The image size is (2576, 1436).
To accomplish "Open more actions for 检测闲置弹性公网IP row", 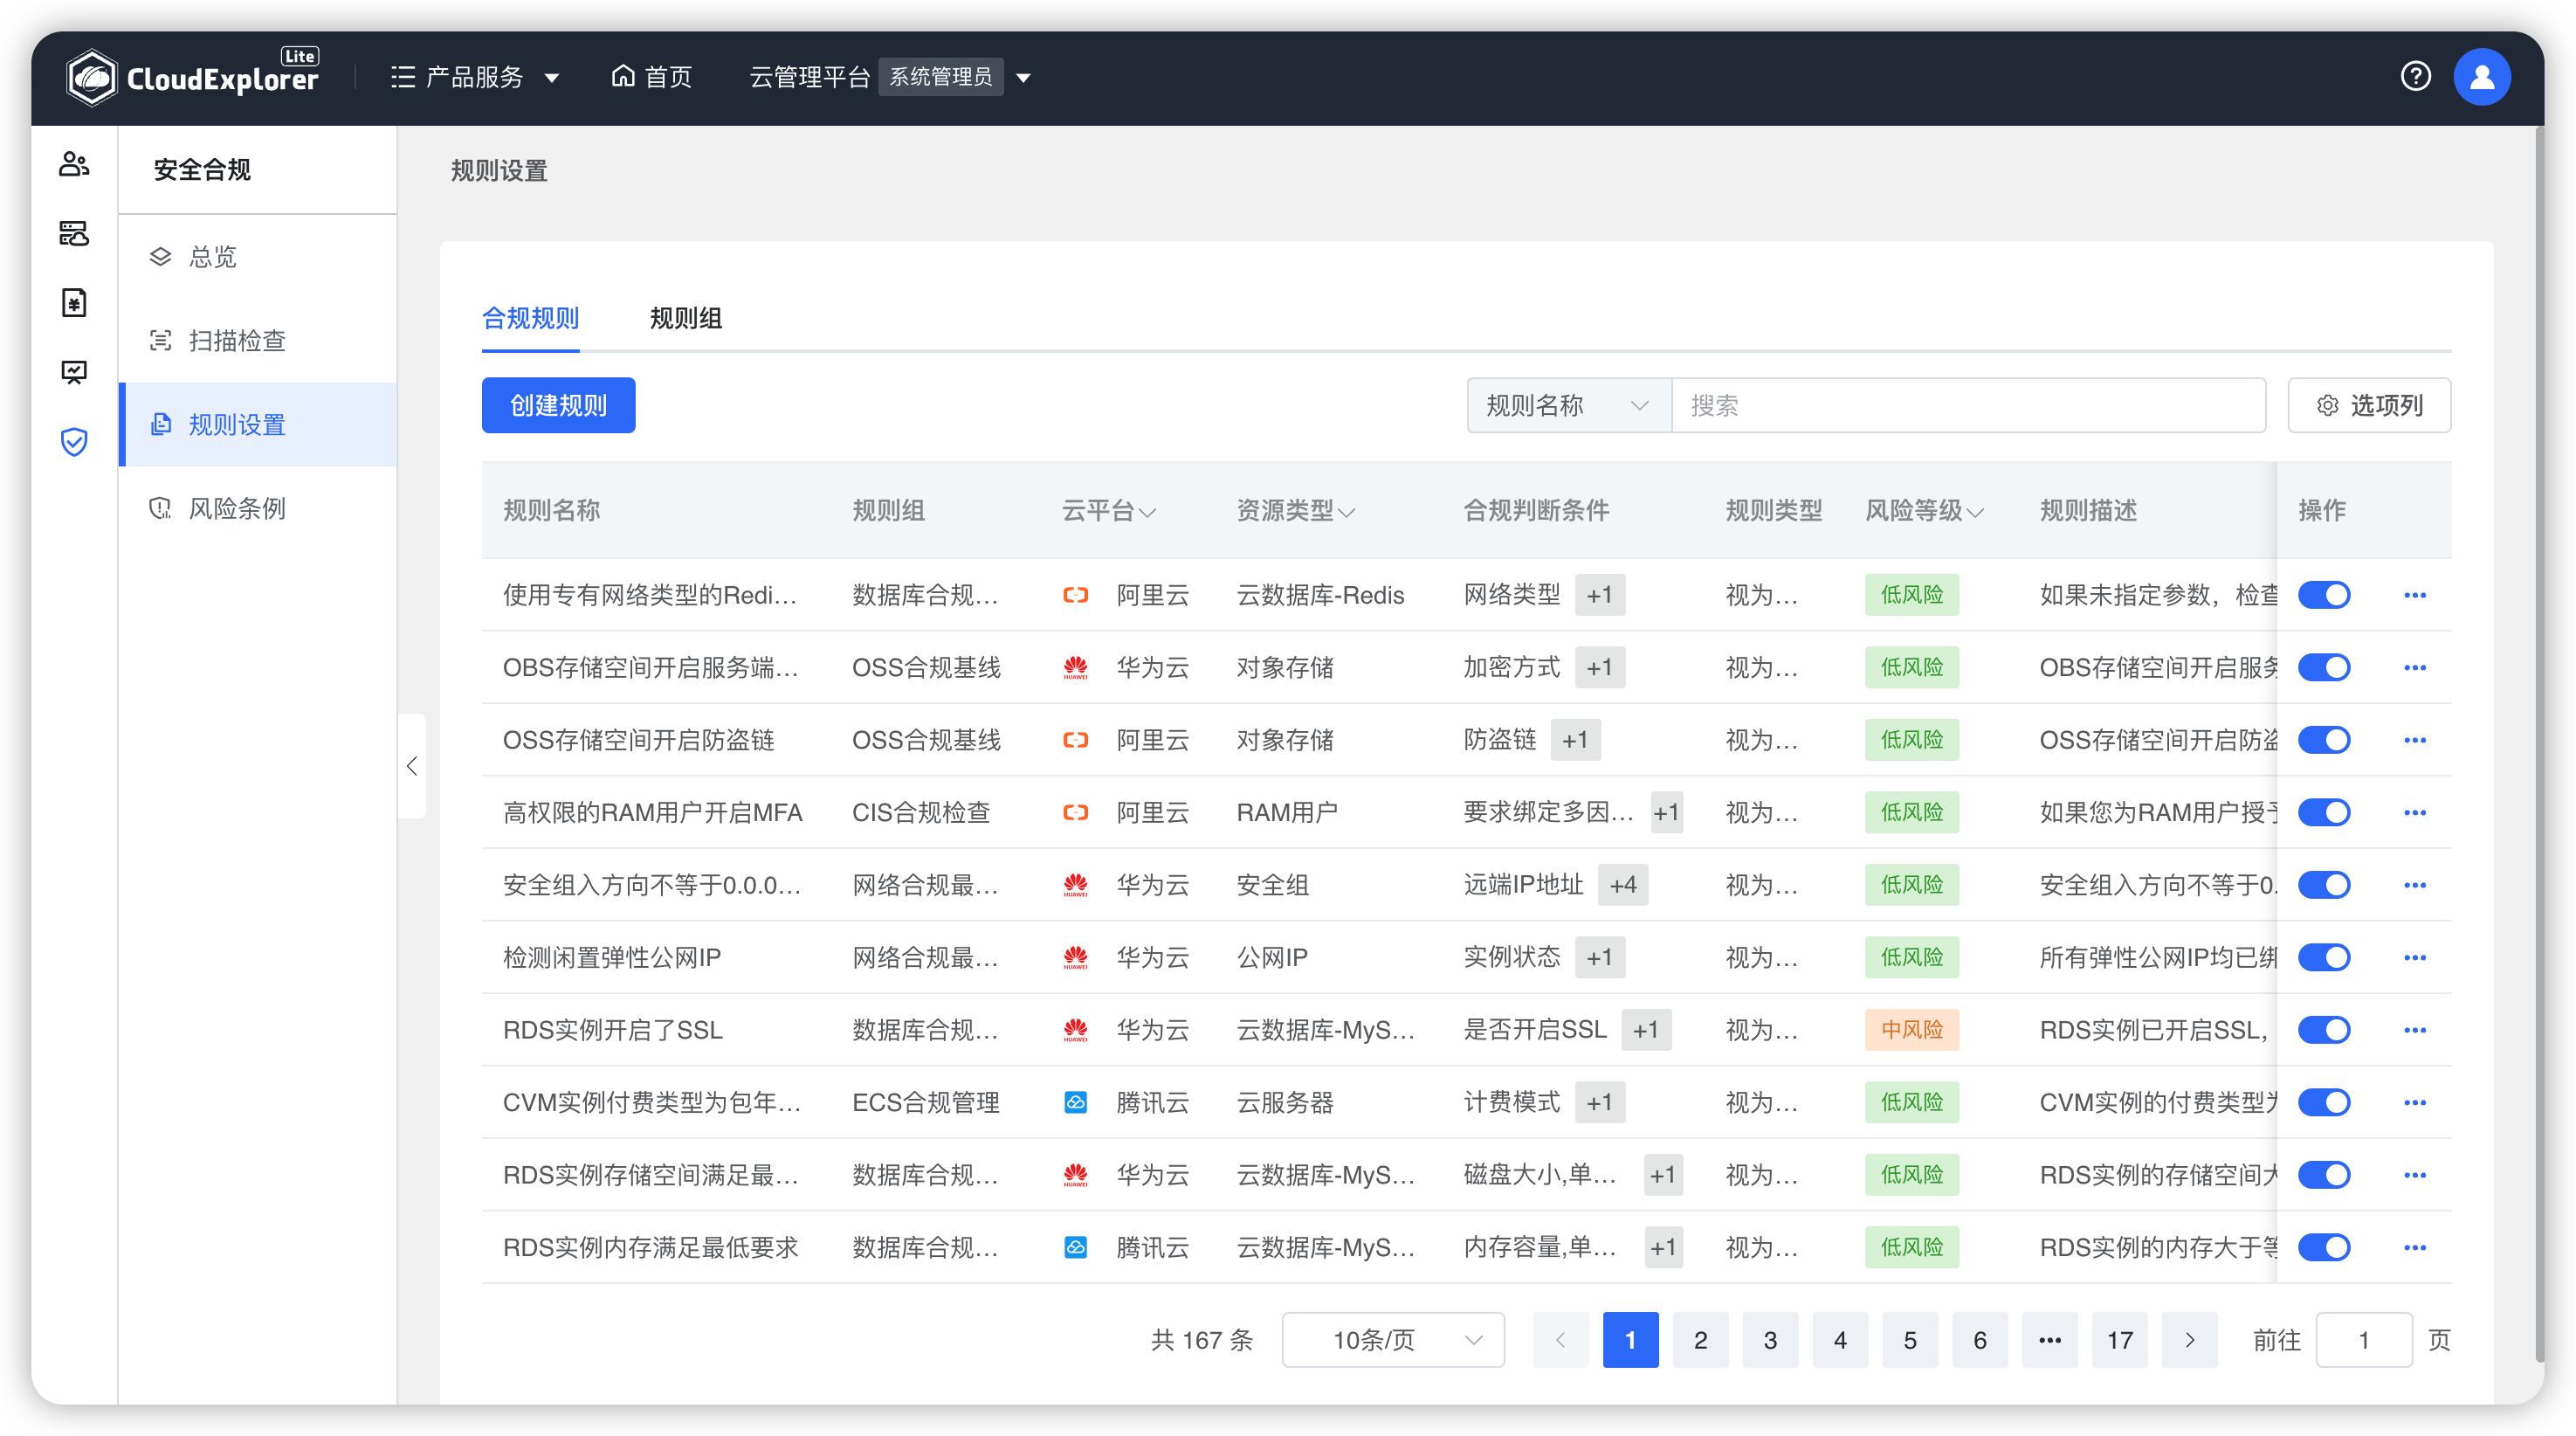I will point(2414,957).
